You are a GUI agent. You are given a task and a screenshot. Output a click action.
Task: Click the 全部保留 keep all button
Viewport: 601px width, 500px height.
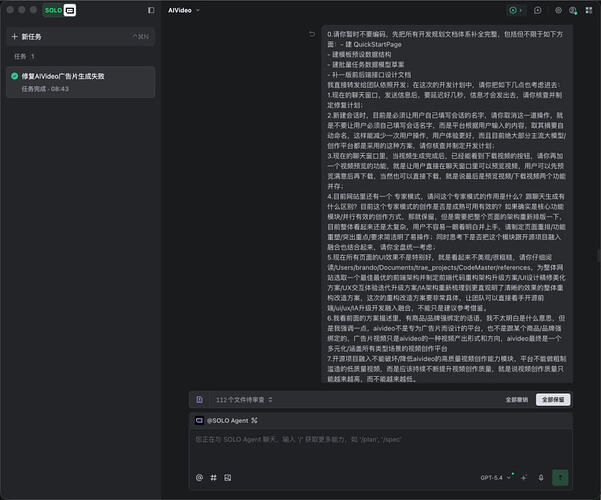pyautogui.click(x=553, y=400)
